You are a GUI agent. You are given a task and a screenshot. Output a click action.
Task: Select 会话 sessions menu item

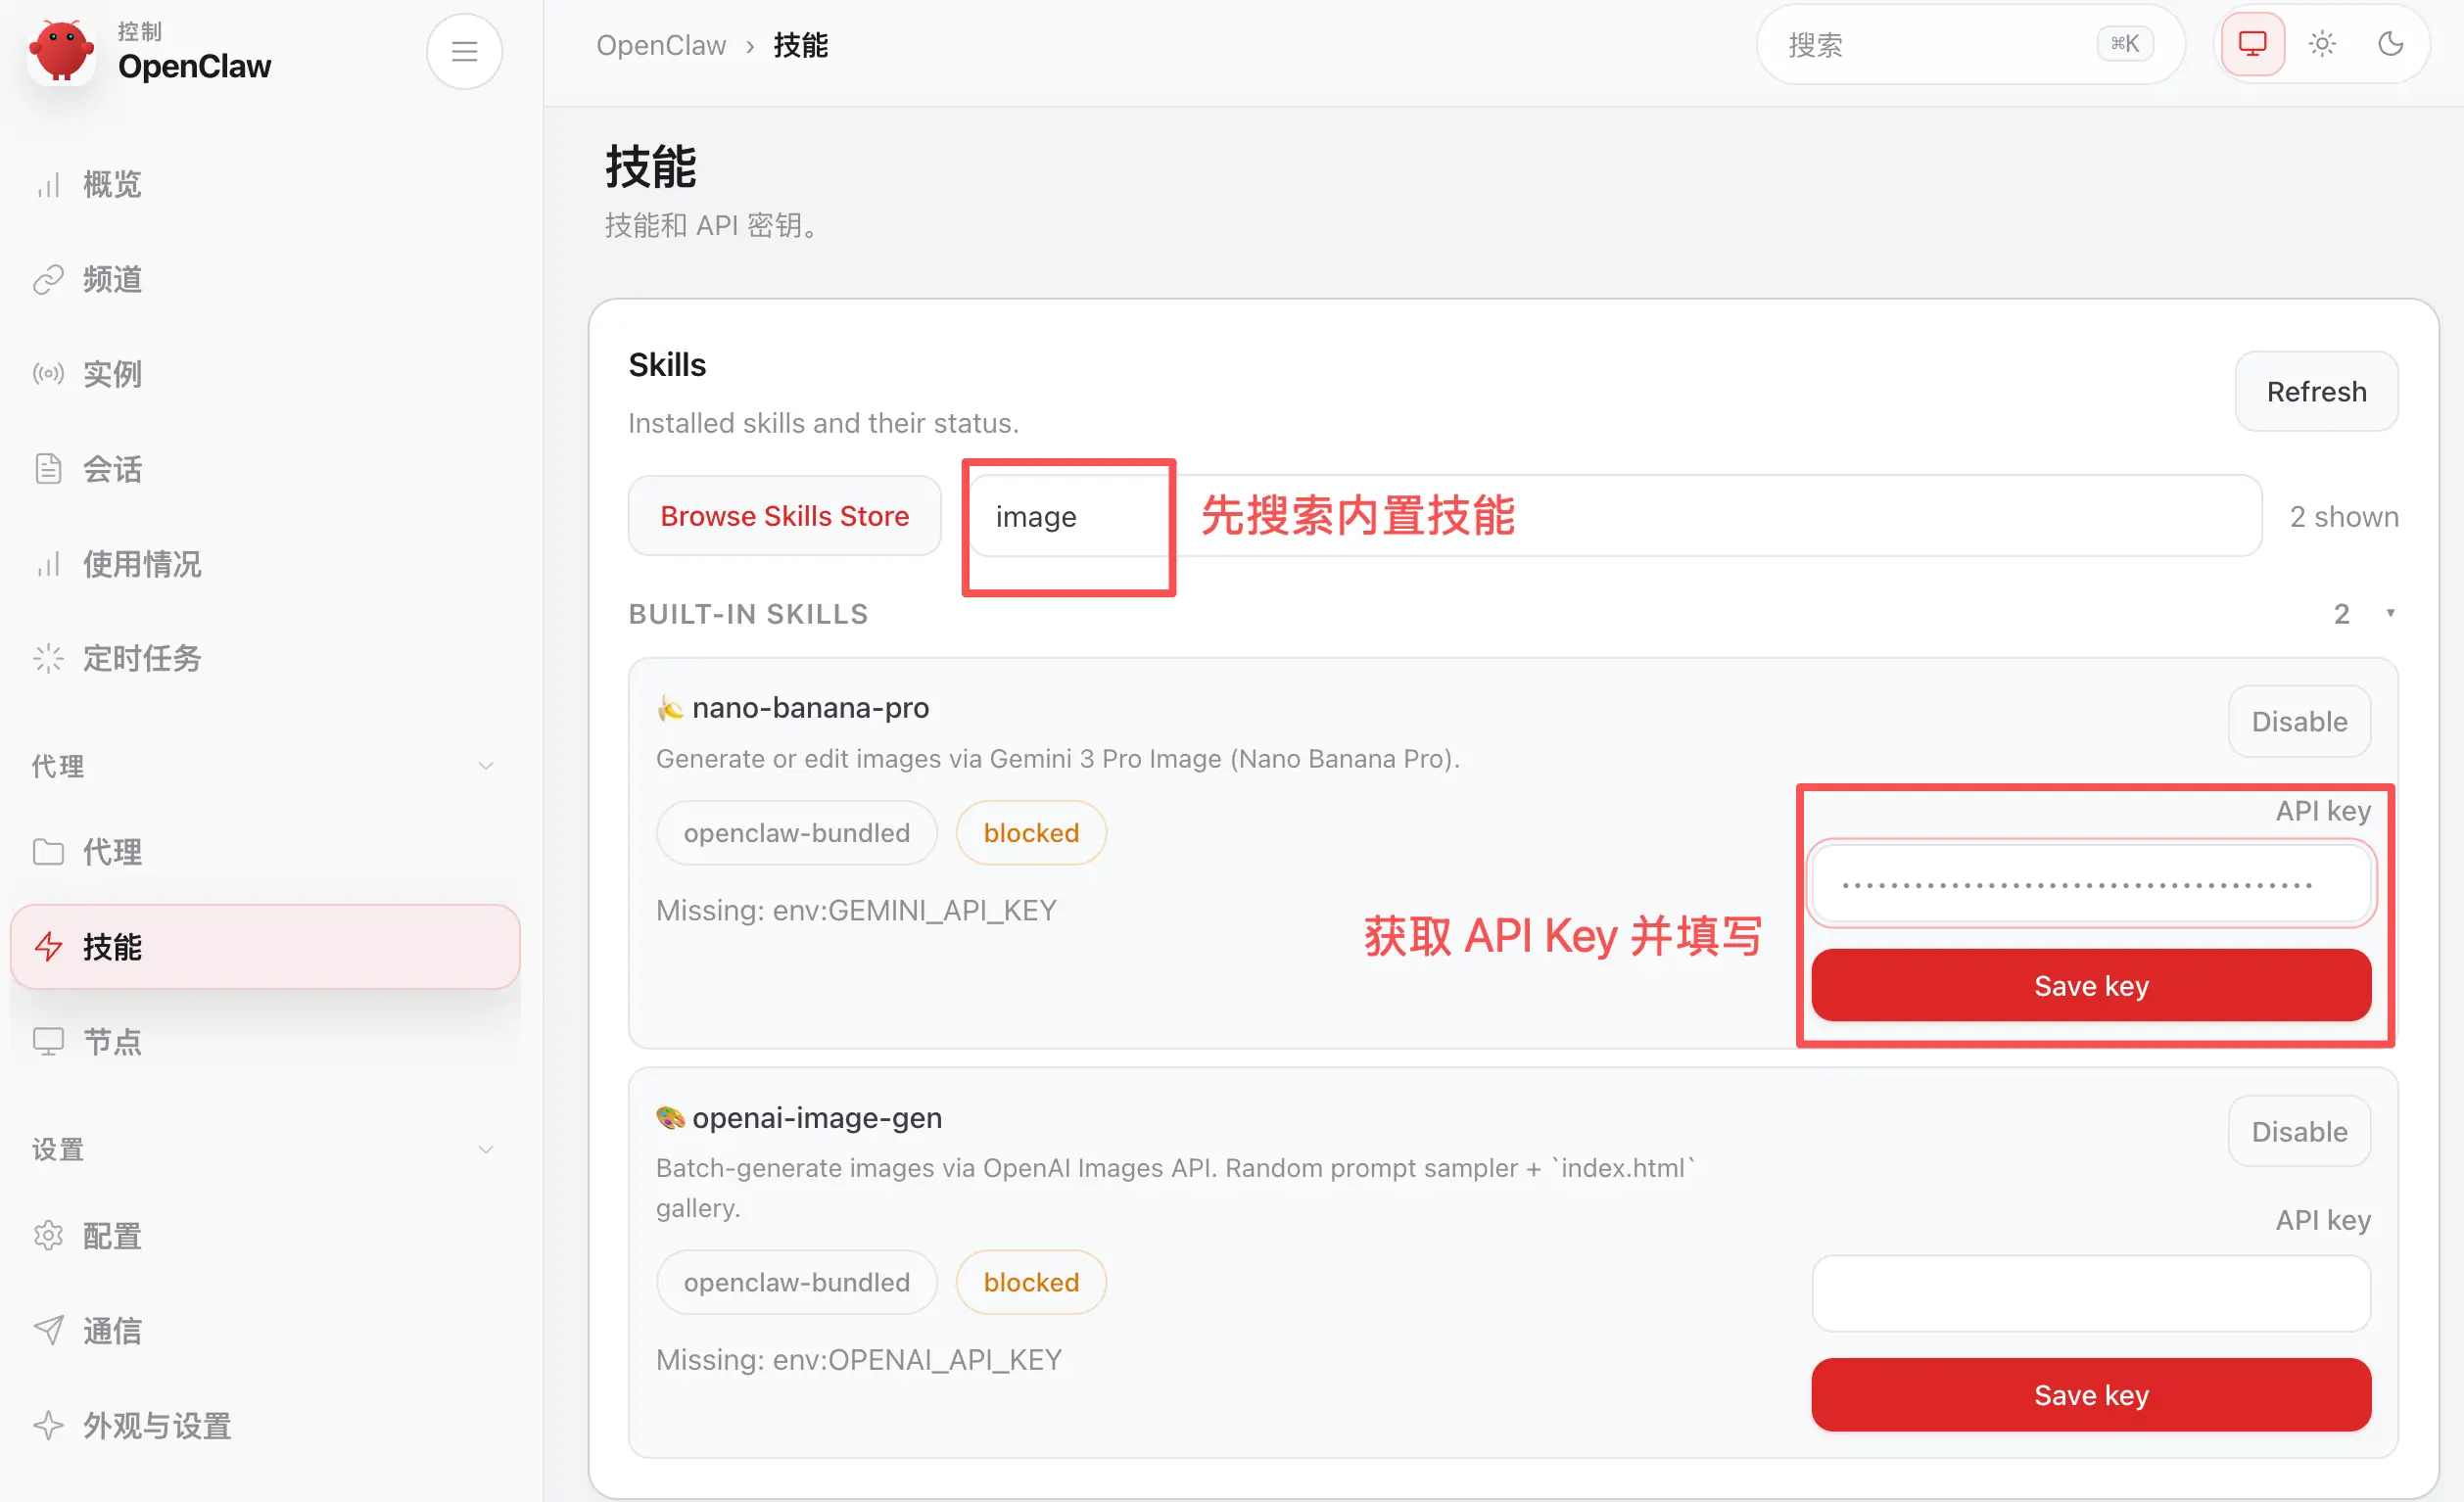click(x=111, y=469)
